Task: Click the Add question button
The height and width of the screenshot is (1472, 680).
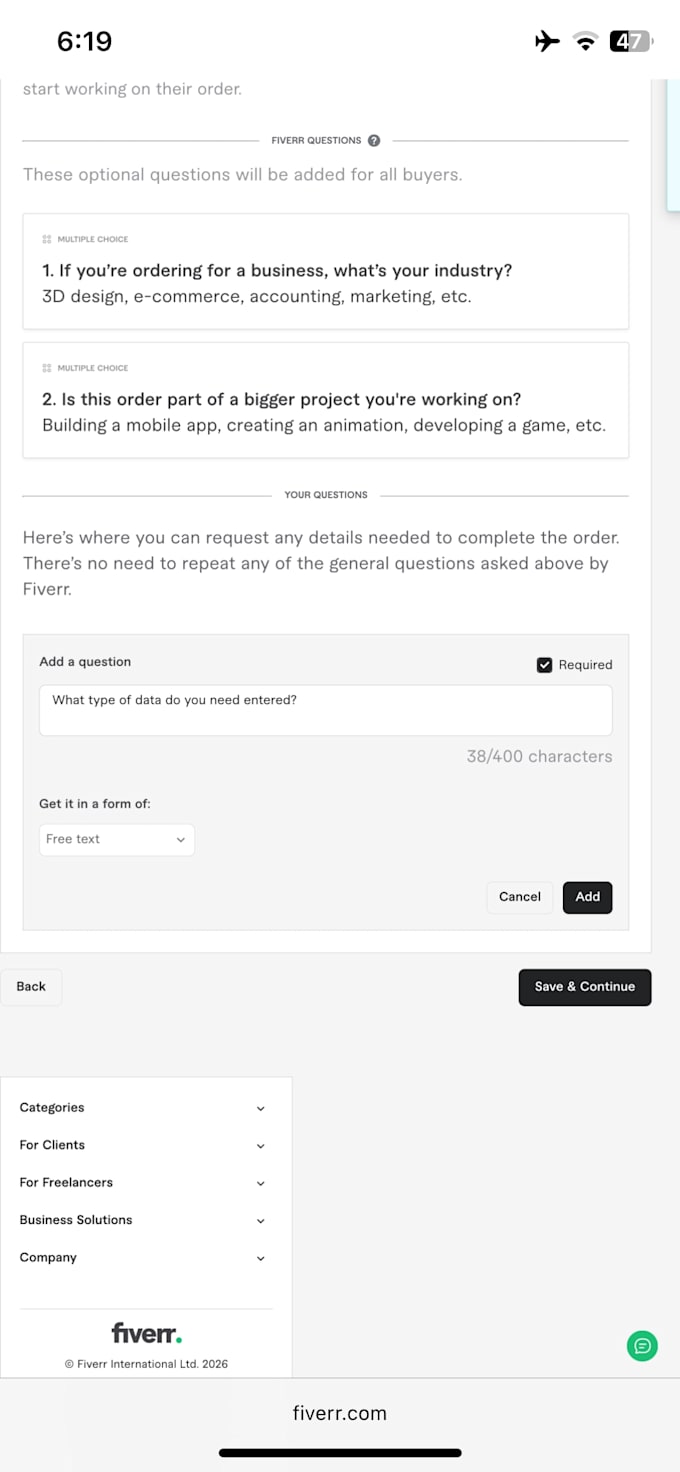Action: point(587,897)
